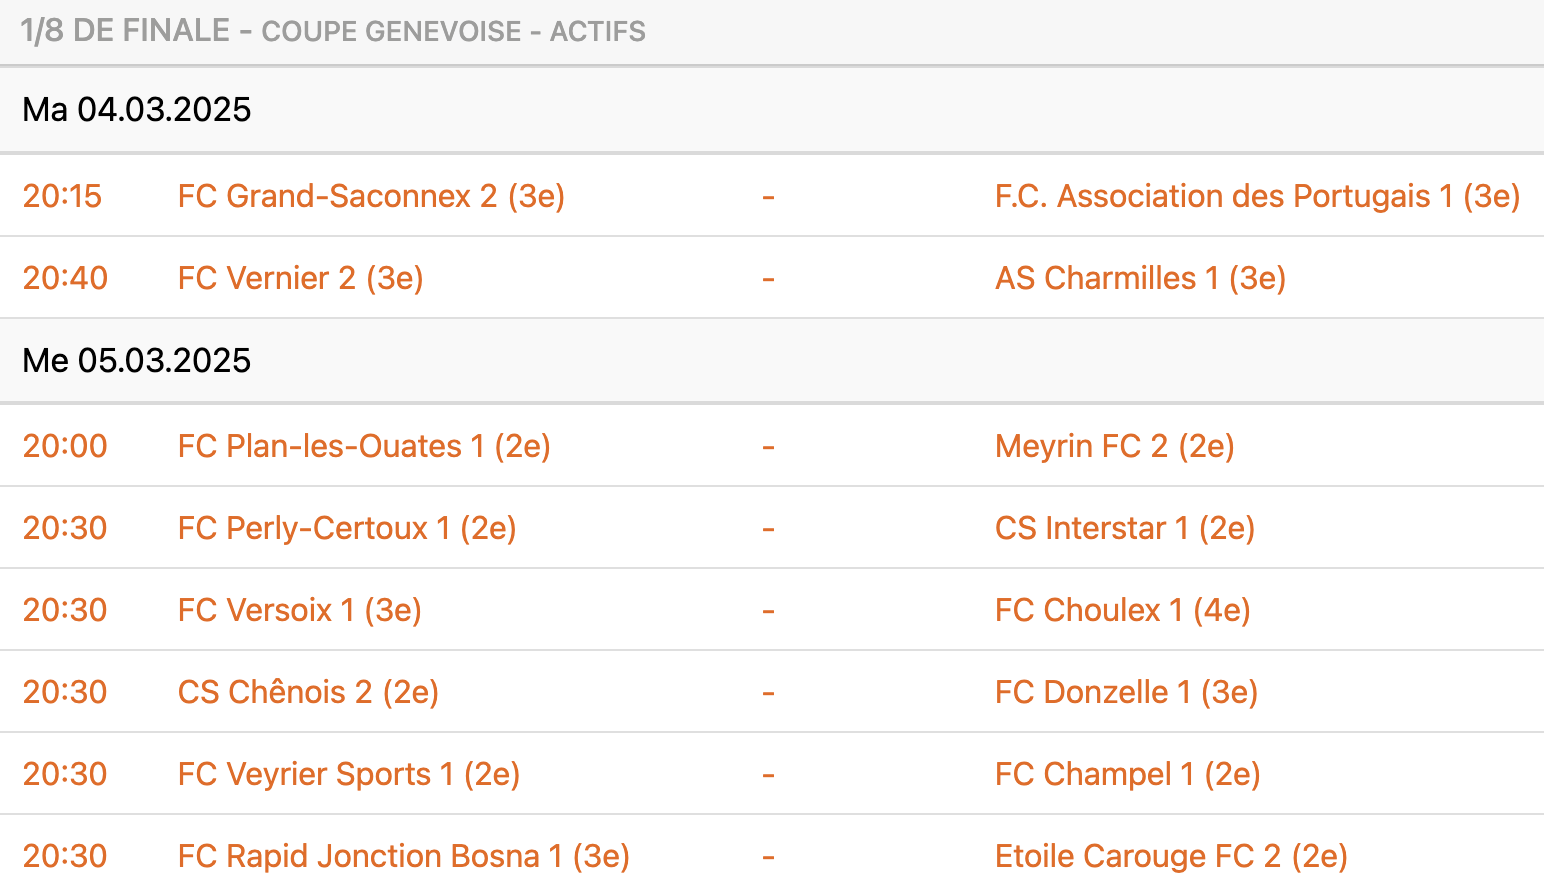Viewport: 1544px width, 890px height.
Task: Open the 20:00 match details
Action: click(65, 446)
